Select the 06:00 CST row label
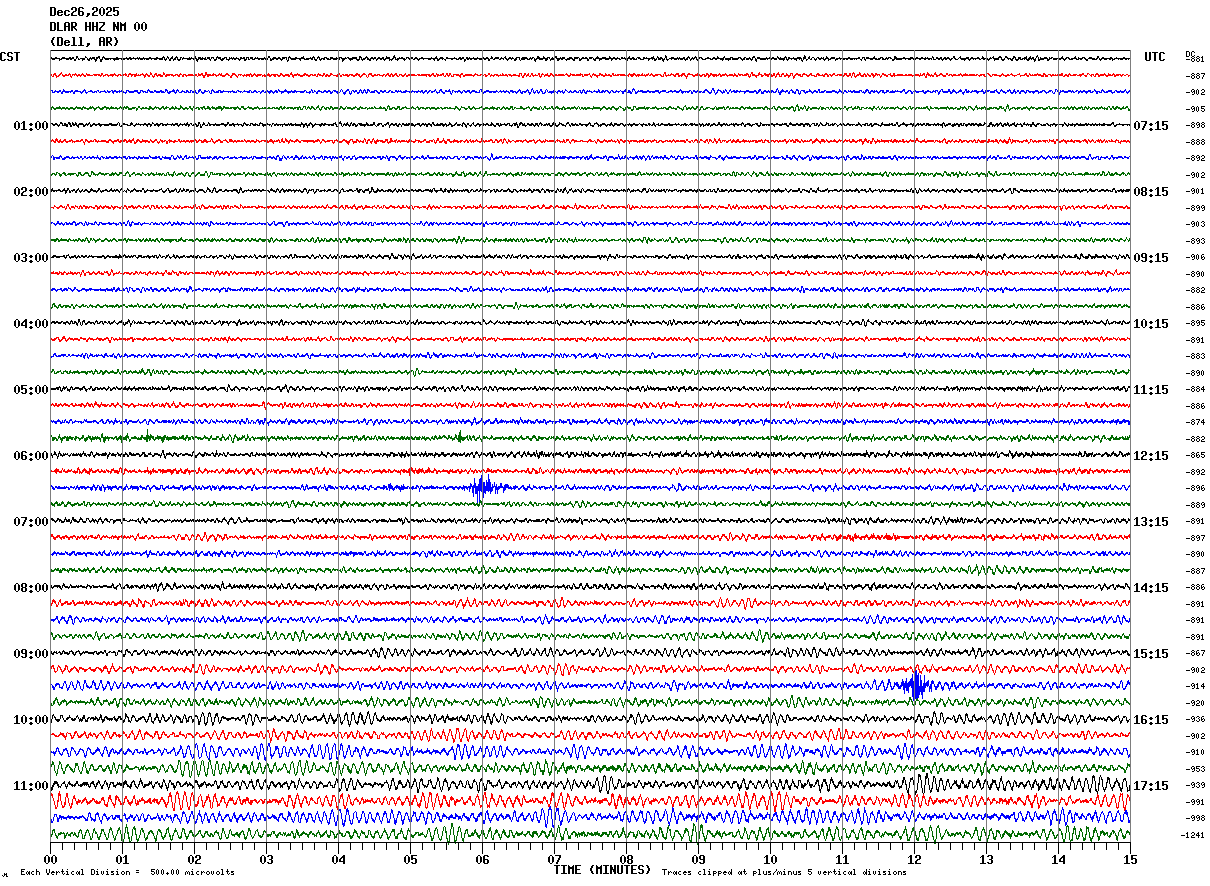The width and height of the screenshot is (1210, 886). tap(30, 456)
